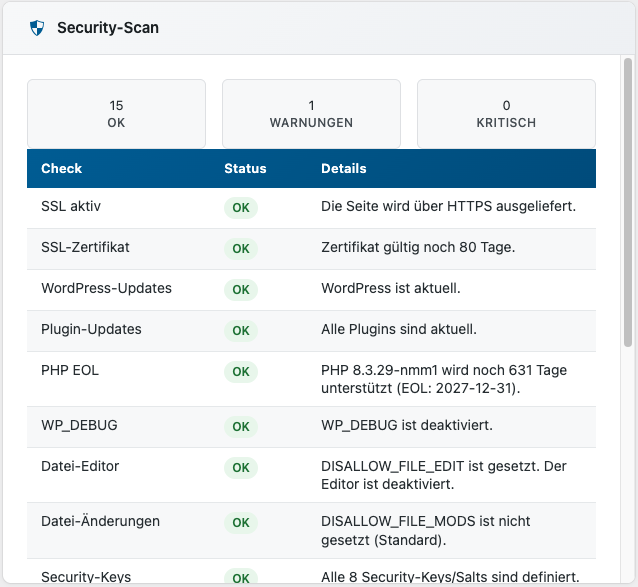Click the Status column header

pos(245,169)
